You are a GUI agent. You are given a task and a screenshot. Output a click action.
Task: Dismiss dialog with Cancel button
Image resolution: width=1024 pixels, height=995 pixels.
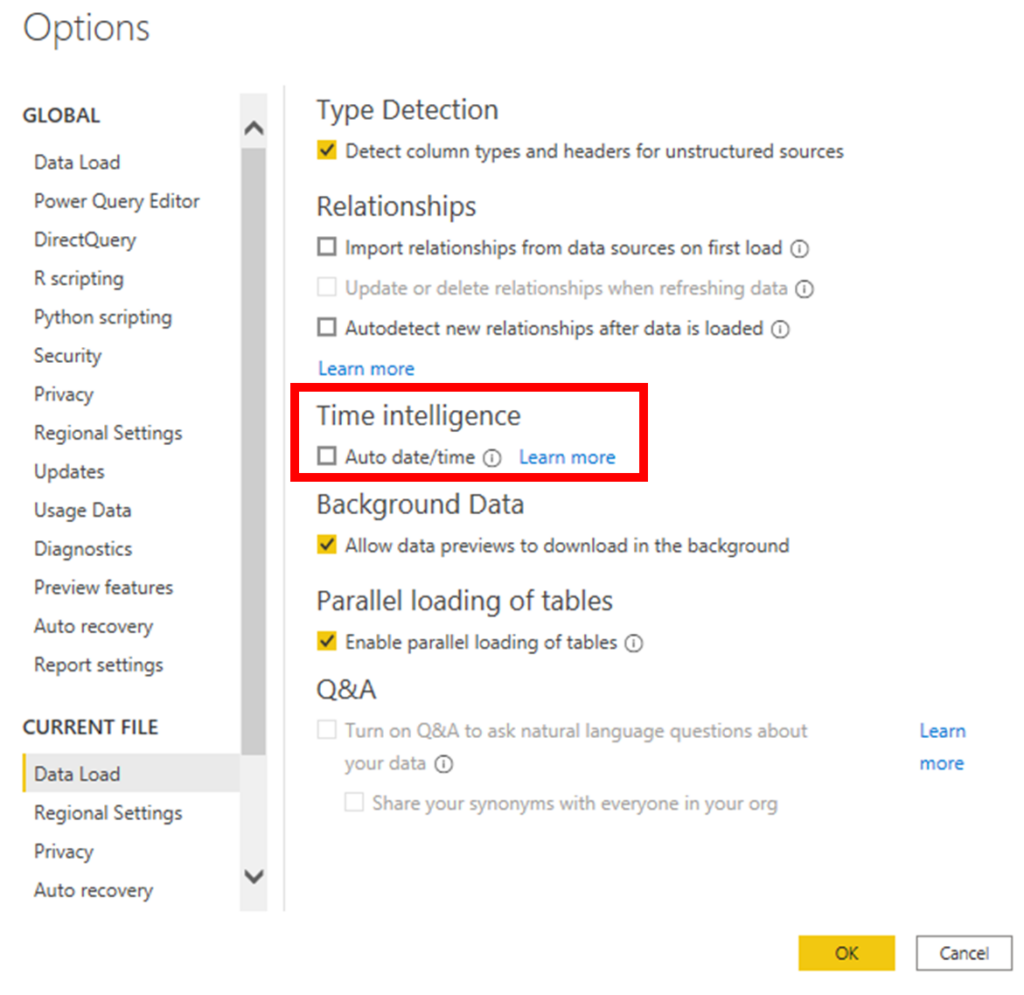(x=964, y=953)
